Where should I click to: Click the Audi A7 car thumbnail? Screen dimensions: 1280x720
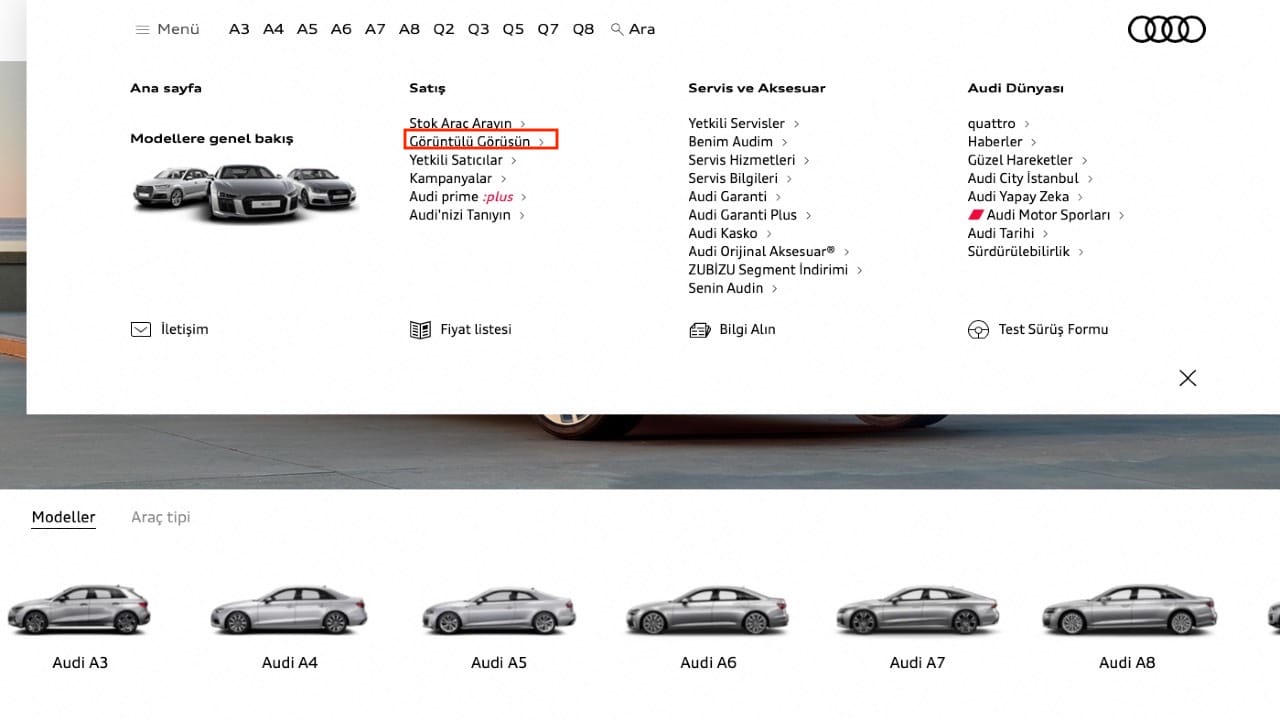(x=917, y=610)
